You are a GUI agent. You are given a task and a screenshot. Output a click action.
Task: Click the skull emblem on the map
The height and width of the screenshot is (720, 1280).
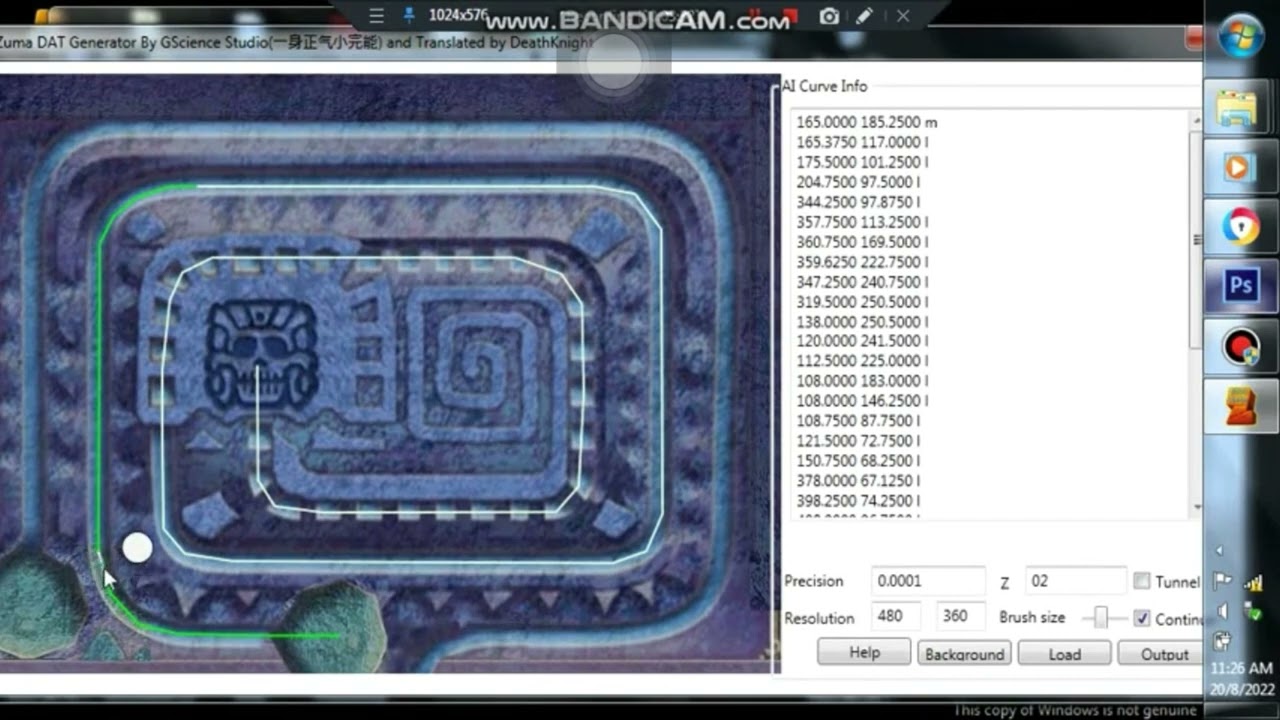pyautogui.click(x=261, y=353)
